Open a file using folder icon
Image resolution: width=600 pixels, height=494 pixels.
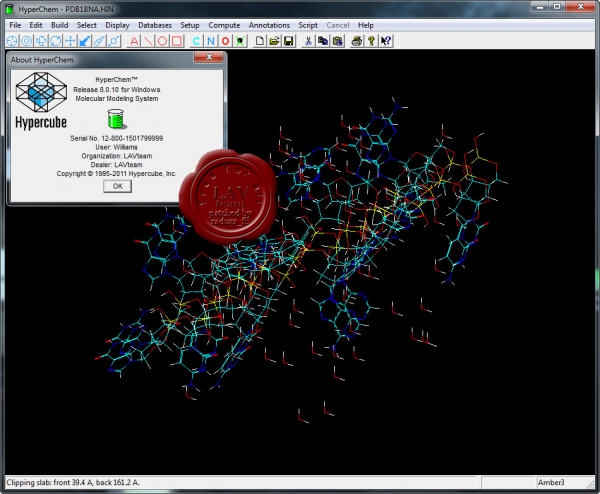[274, 41]
